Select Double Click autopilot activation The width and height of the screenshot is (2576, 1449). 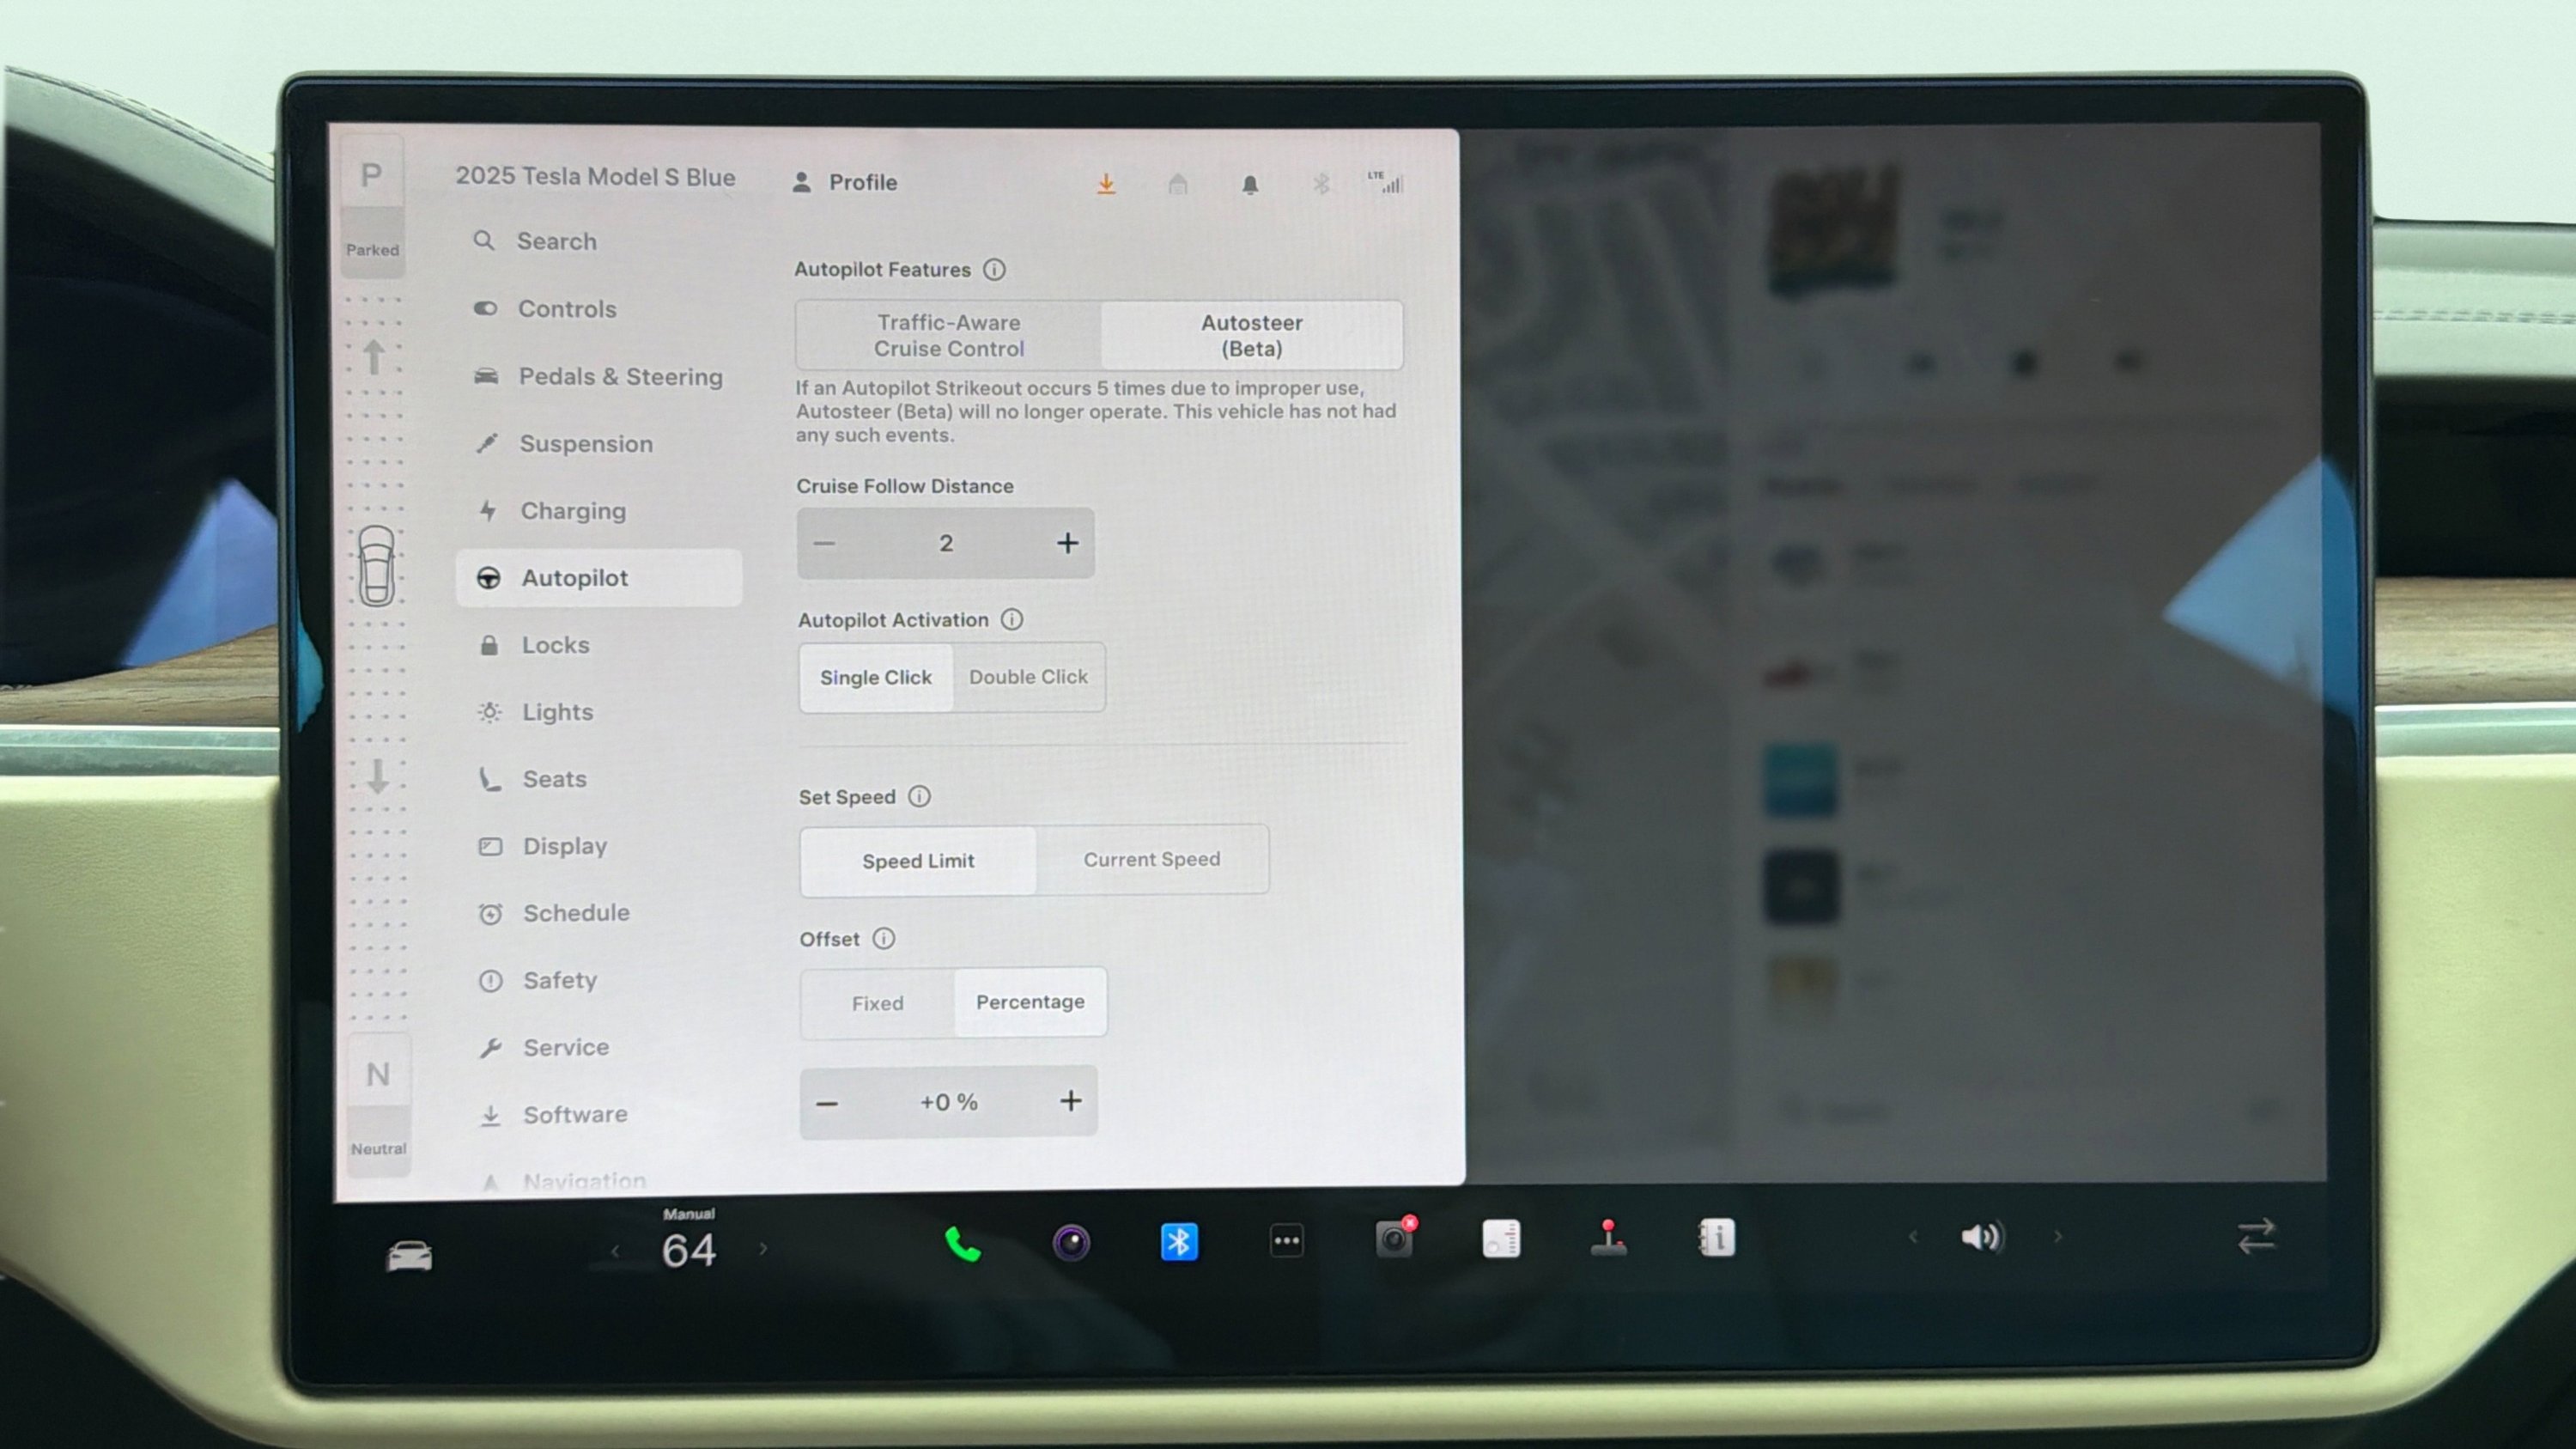click(x=1028, y=677)
